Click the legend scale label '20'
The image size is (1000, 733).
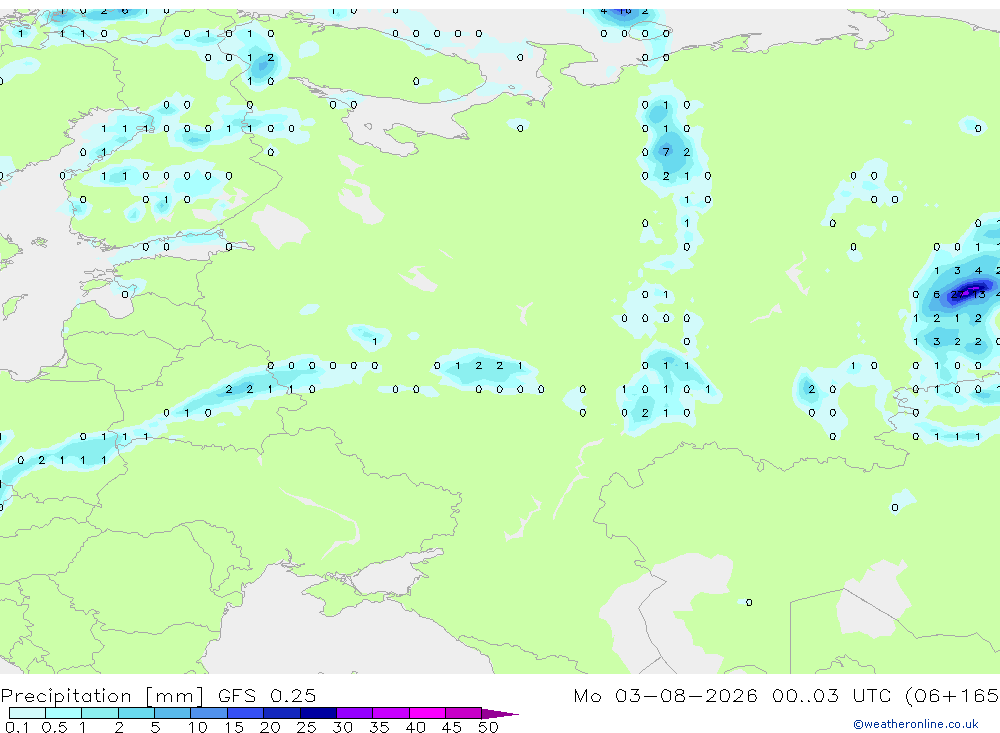tap(270, 727)
